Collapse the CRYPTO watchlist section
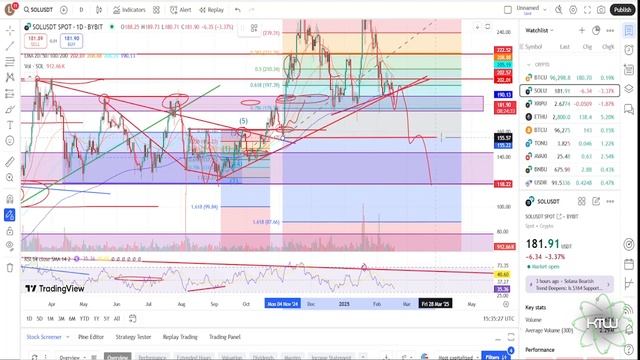The width and height of the screenshot is (640, 360). (x=529, y=64)
